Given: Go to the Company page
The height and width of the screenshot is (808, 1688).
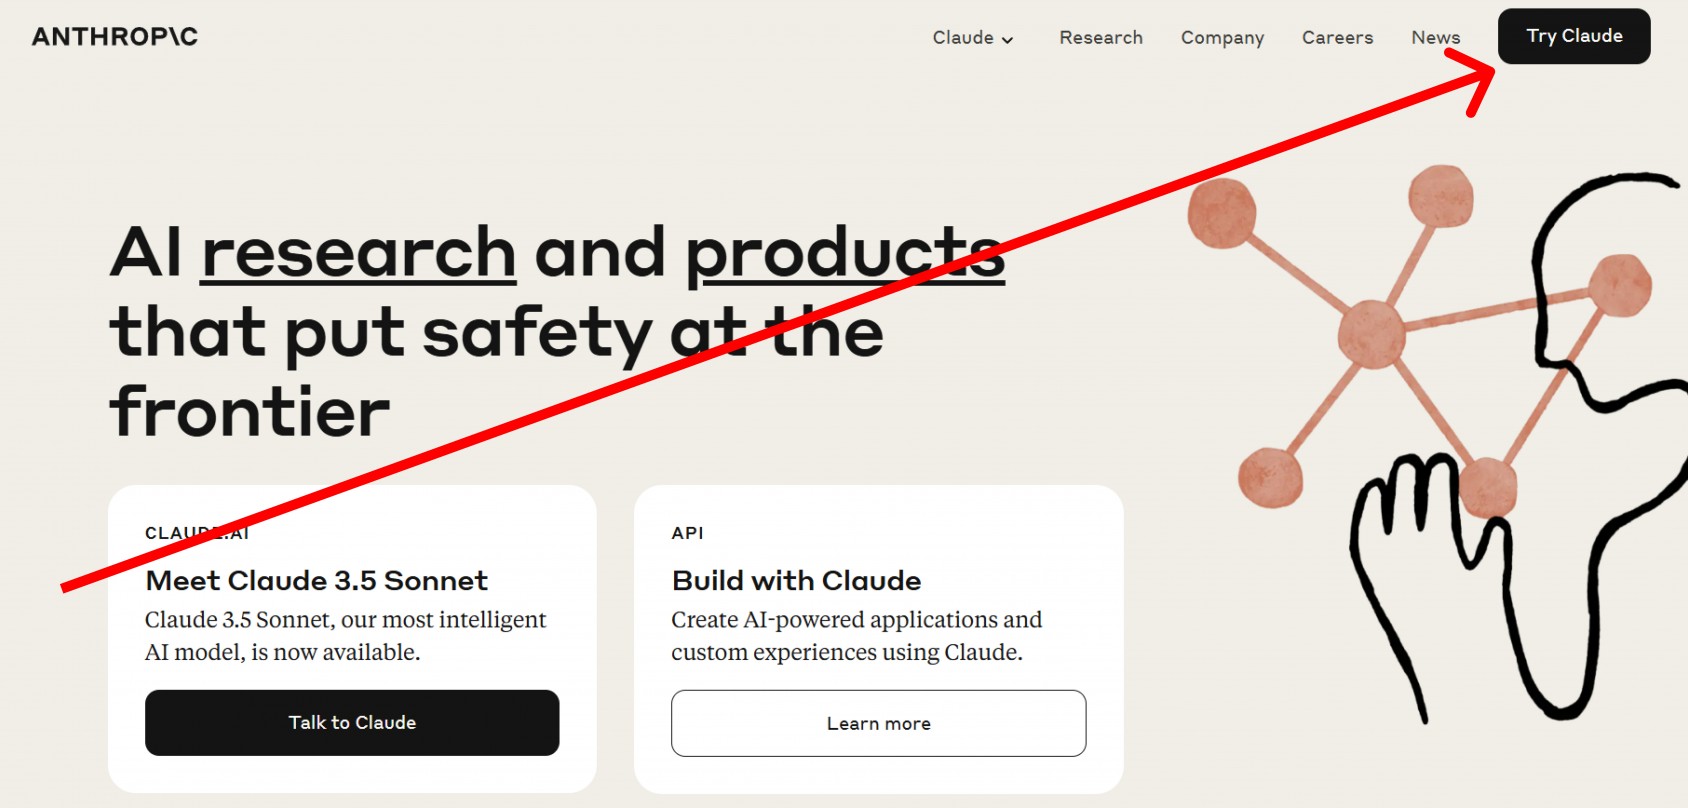Looking at the screenshot, I should tap(1222, 37).
